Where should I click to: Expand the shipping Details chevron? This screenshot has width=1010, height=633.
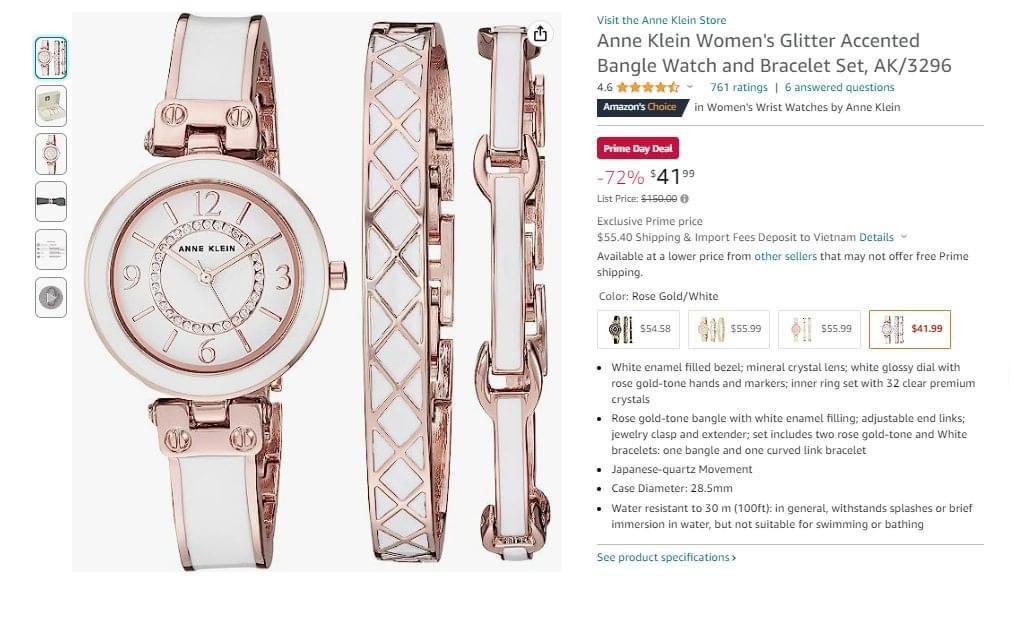904,237
